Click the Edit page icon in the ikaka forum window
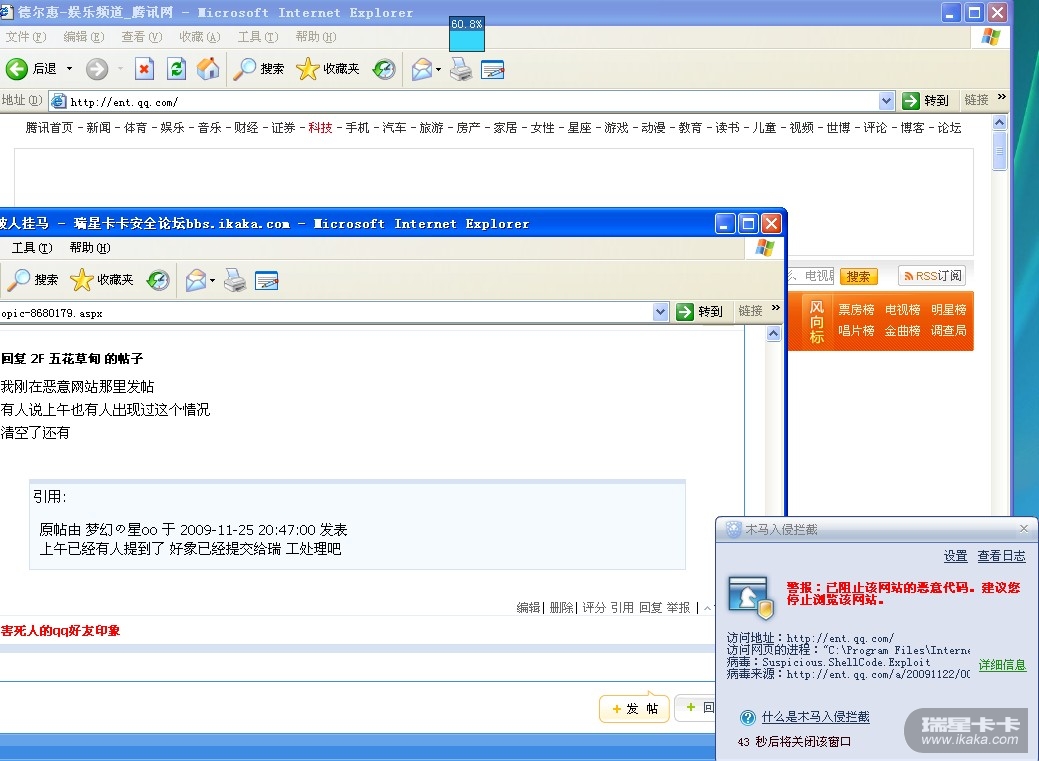1039x761 pixels. click(x=267, y=280)
